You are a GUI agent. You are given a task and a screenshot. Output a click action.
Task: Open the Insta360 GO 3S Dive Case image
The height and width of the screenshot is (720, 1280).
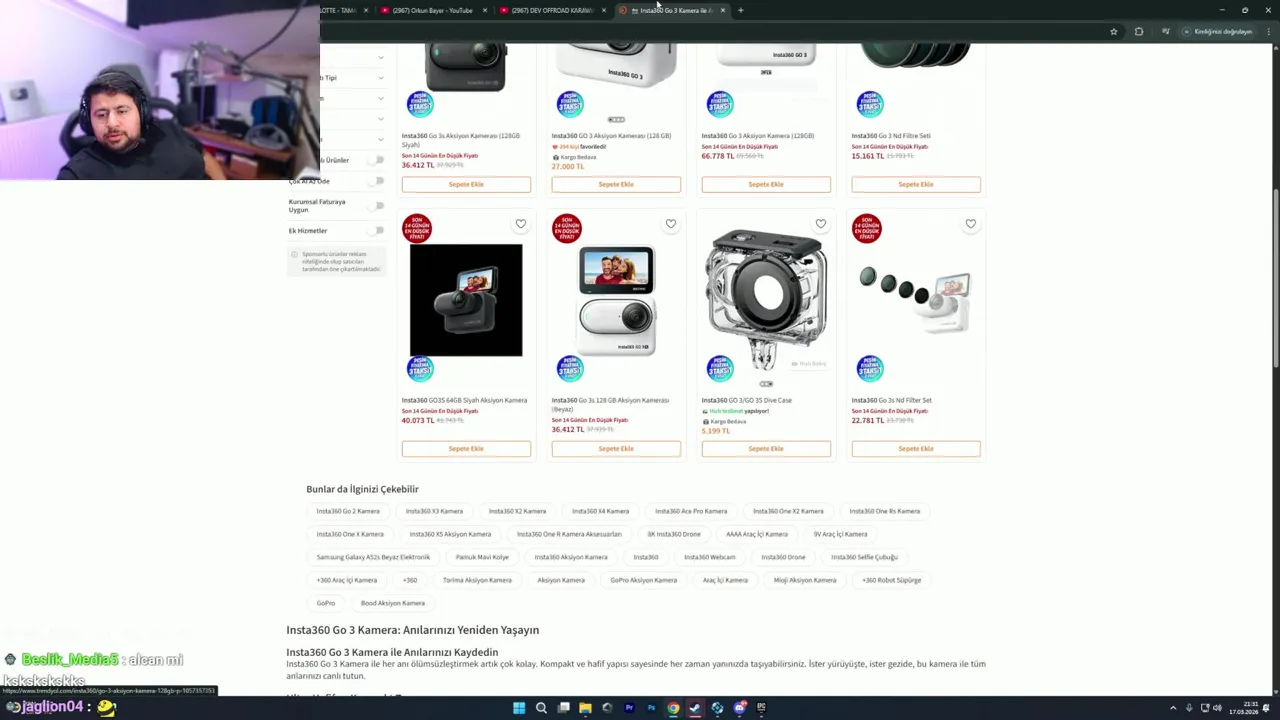tap(766, 300)
